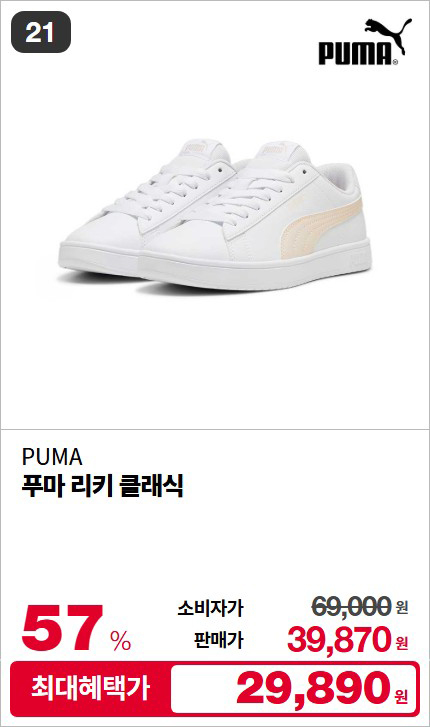The width and height of the screenshot is (430, 727).
Task: Click the PUMA wordmark text under the cat
Action: (355, 53)
